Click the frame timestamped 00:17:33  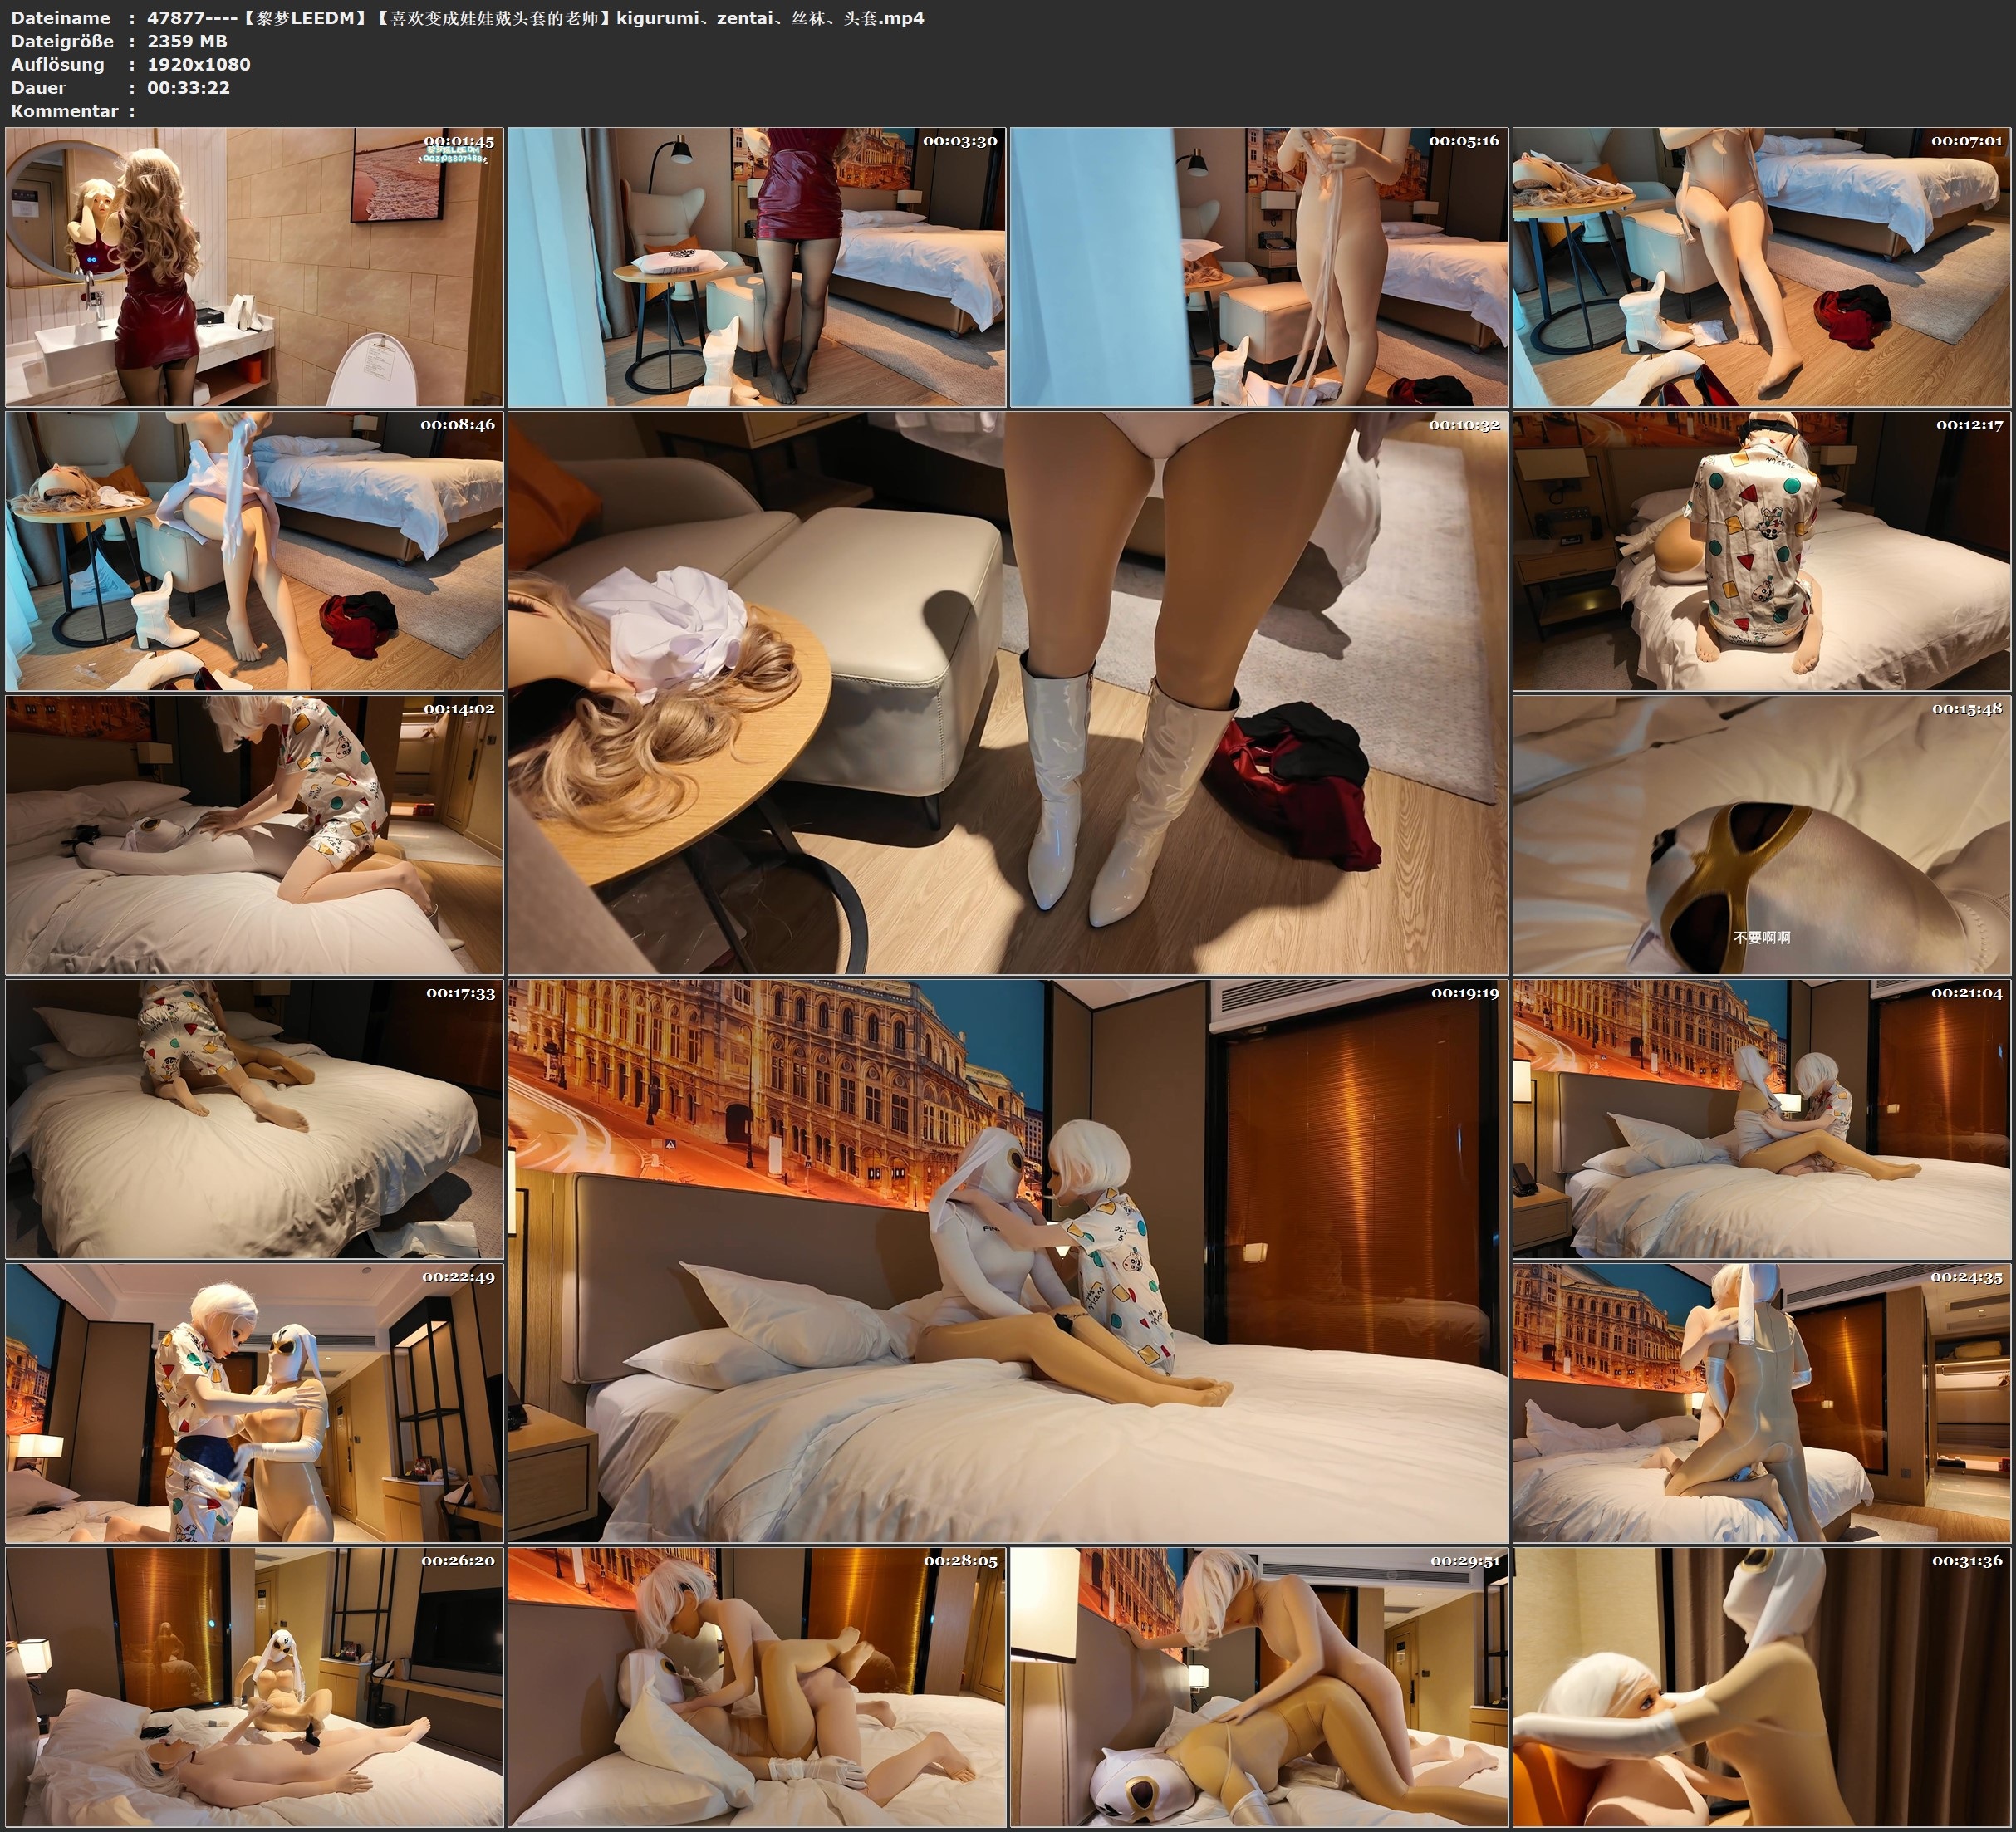(x=254, y=1119)
